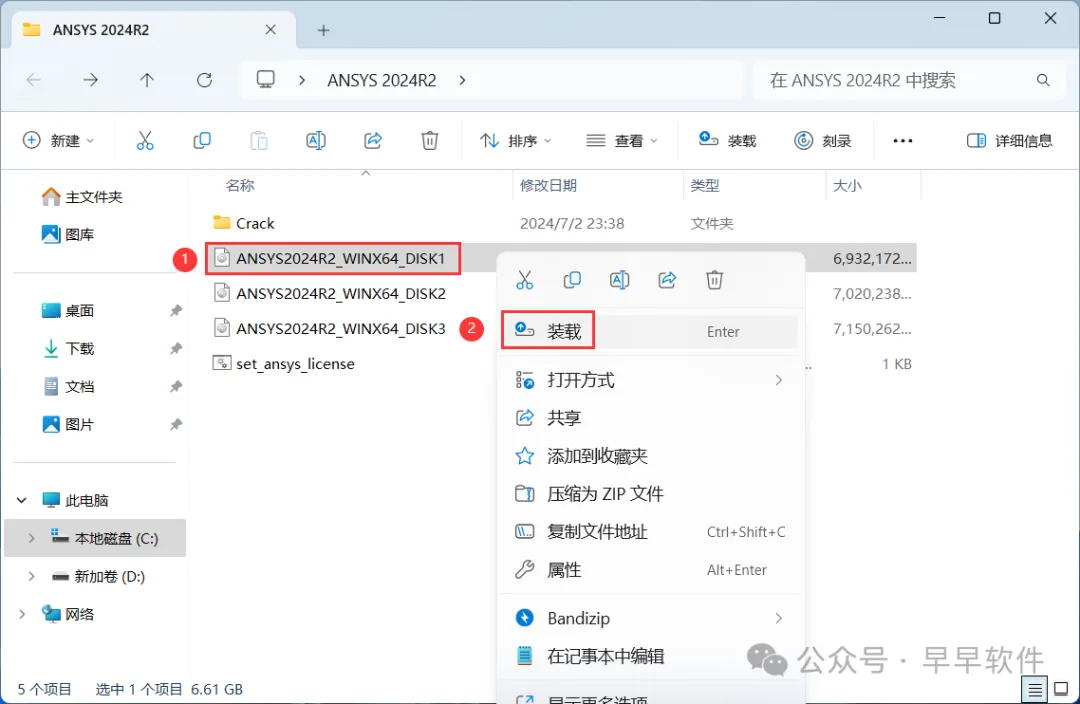Viewport: 1080px width, 704px height.
Task: Click Cut icon in context menu
Action: (525, 280)
